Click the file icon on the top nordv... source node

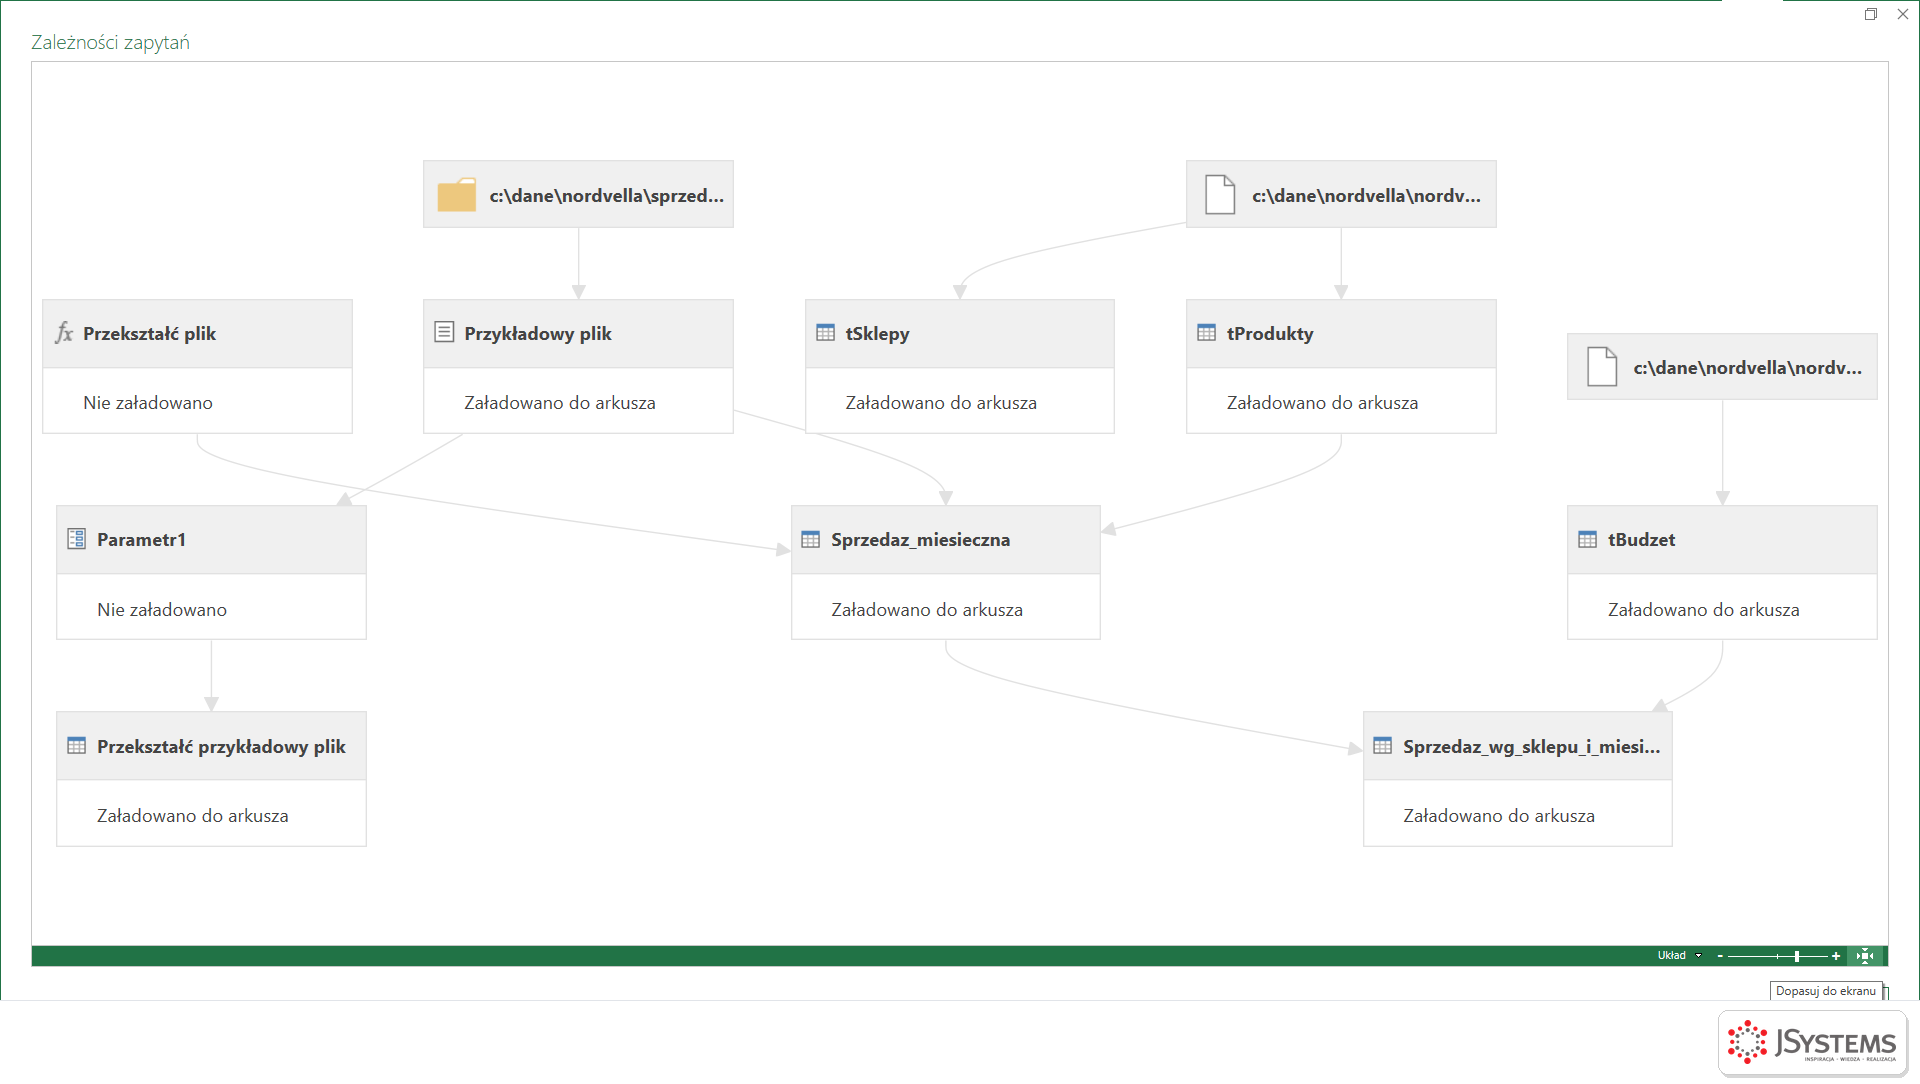tap(1220, 195)
